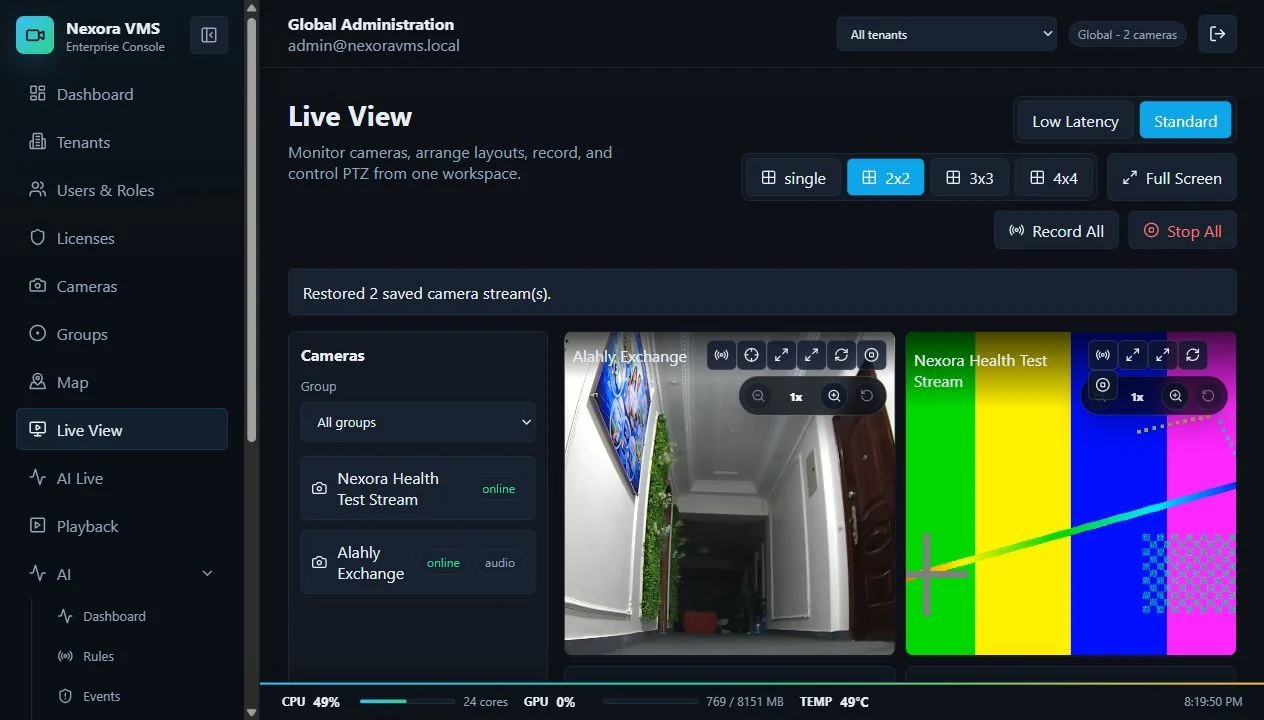The image size is (1264, 720).
Task: Select the 3x3 grid layout
Action: [x=969, y=178]
